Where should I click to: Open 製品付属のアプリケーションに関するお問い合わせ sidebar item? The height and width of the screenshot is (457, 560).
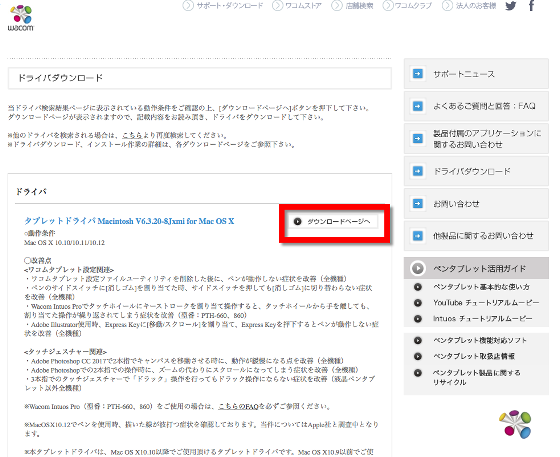pos(476,139)
